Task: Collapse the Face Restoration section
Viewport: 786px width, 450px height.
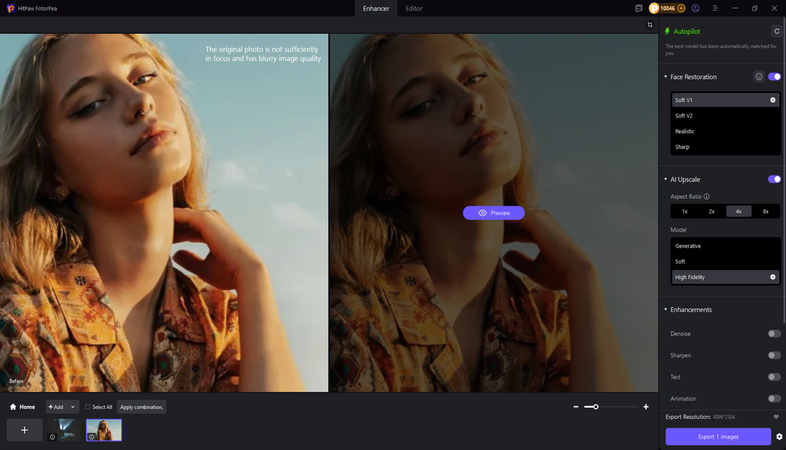Action: click(666, 77)
